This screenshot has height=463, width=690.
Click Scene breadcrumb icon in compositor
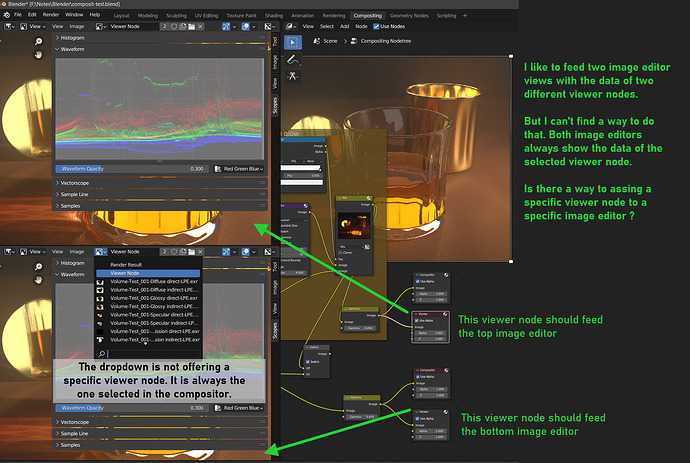pos(316,41)
